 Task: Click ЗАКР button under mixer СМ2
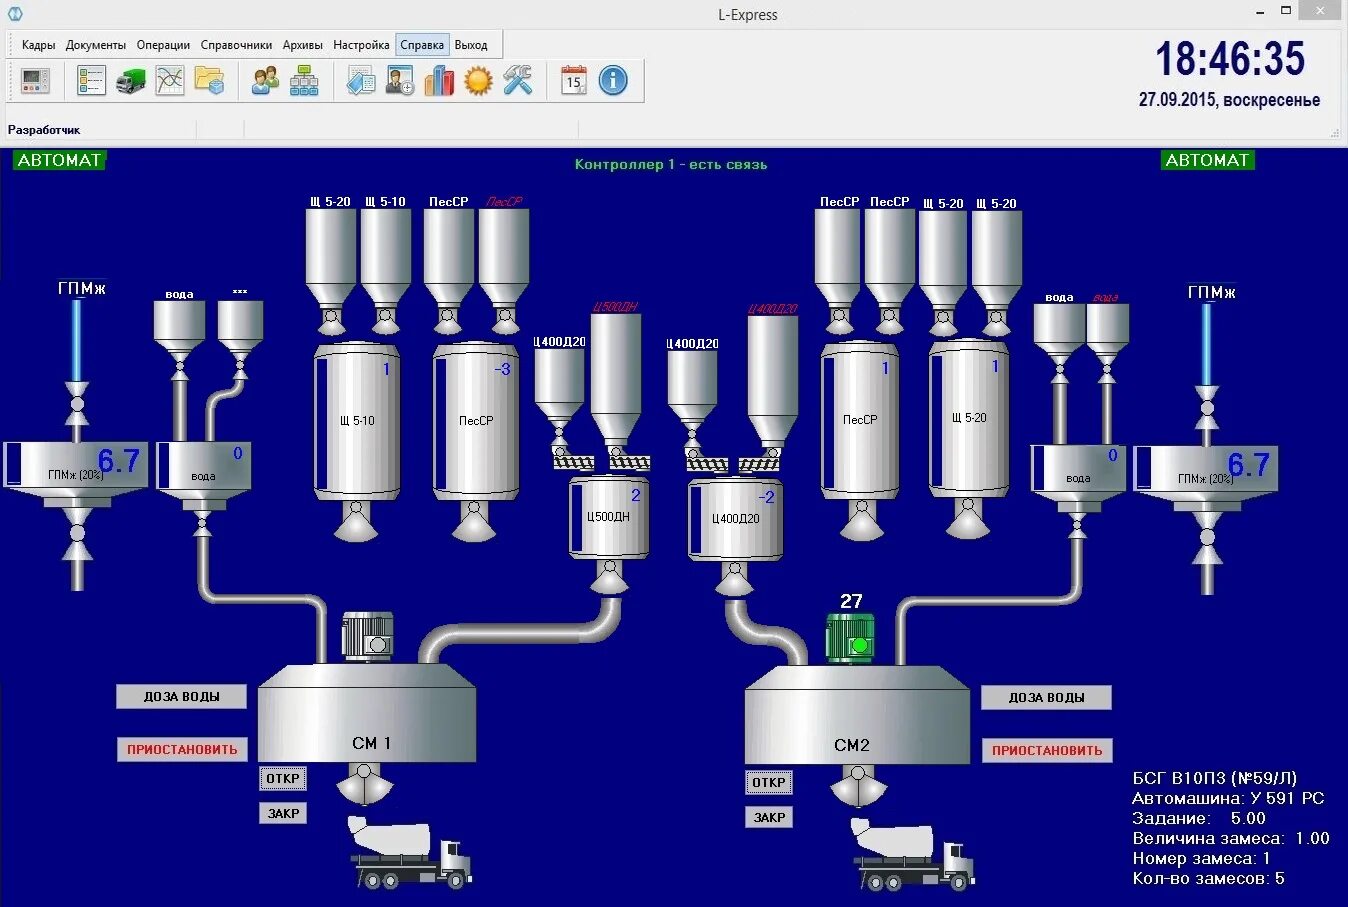[x=769, y=817]
